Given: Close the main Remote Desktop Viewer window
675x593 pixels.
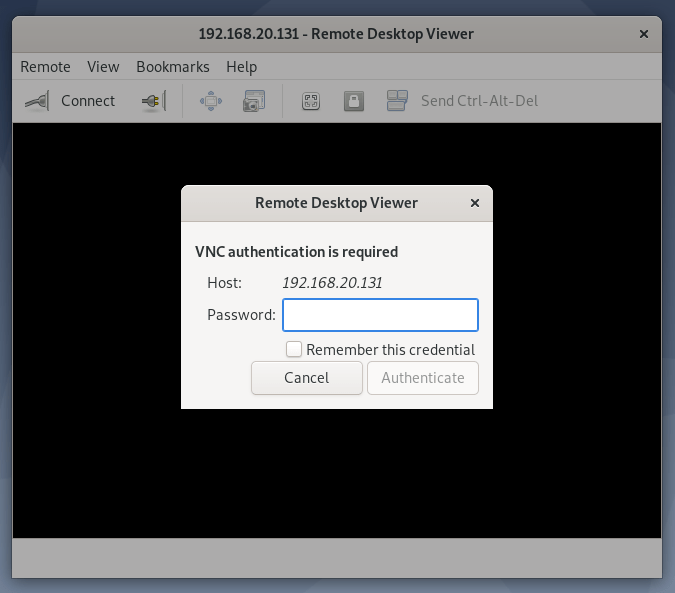Looking at the screenshot, I should tap(644, 34).
